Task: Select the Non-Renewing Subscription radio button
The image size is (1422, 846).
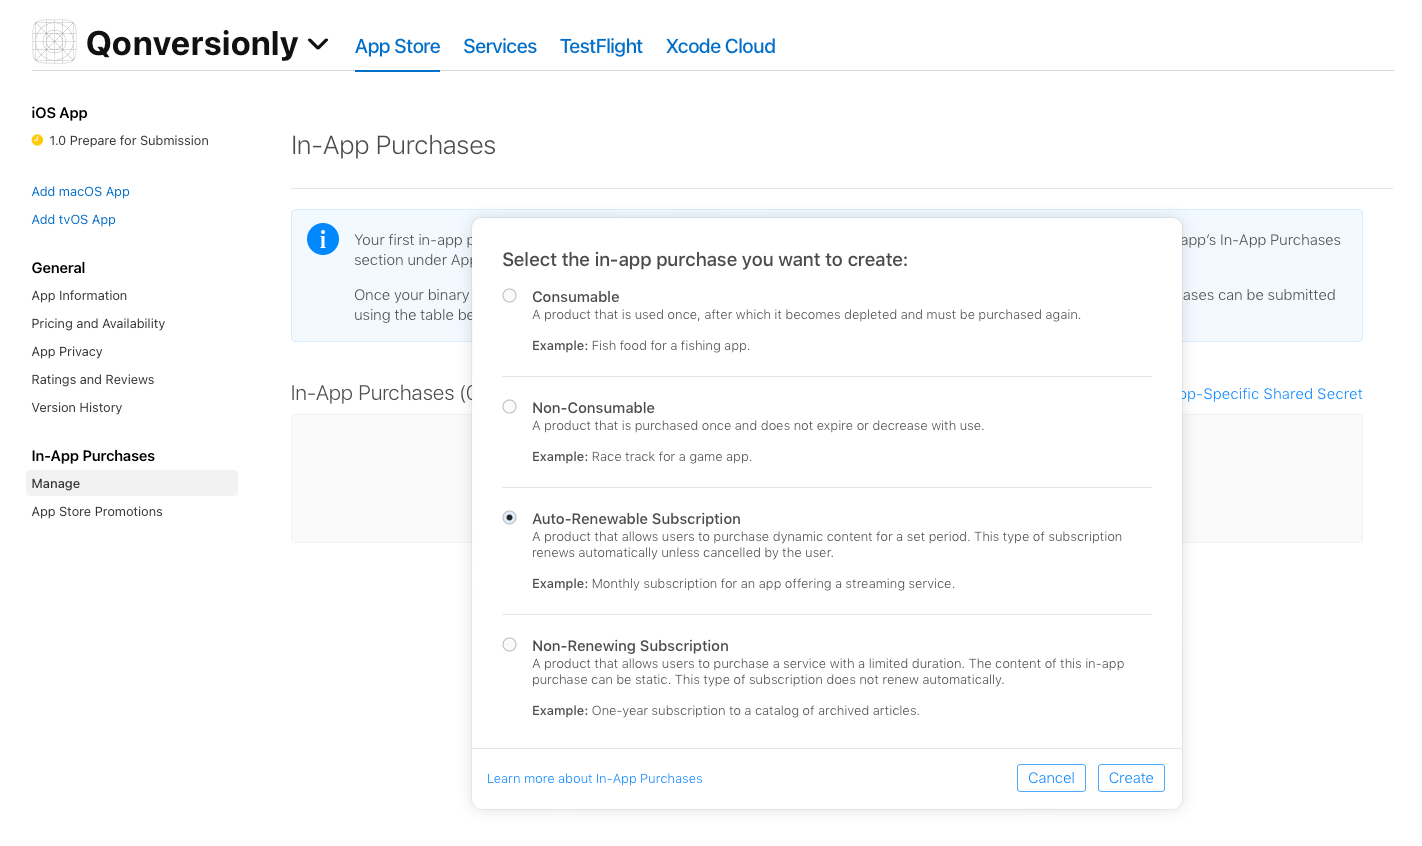Action: click(510, 645)
